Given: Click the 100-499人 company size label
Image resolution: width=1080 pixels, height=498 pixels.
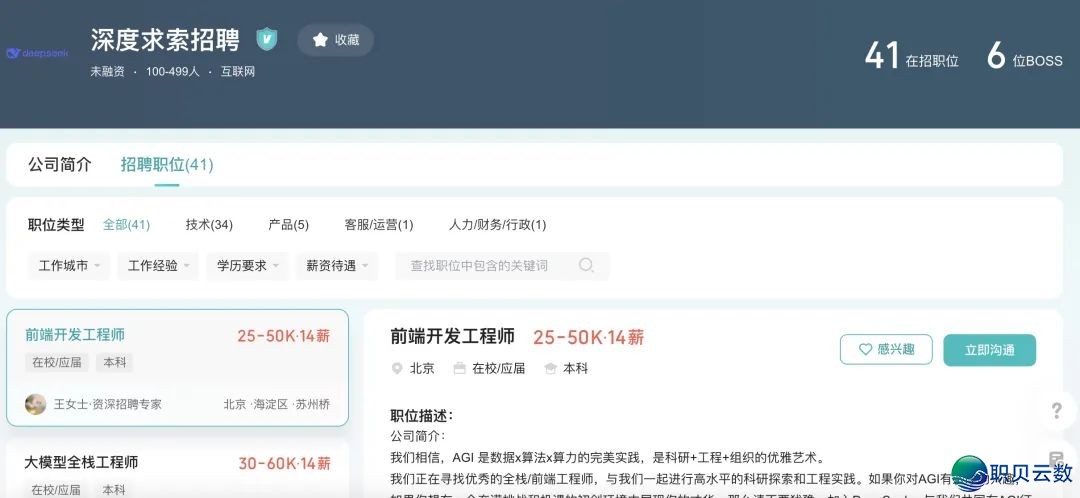Looking at the screenshot, I should (x=172, y=72).
